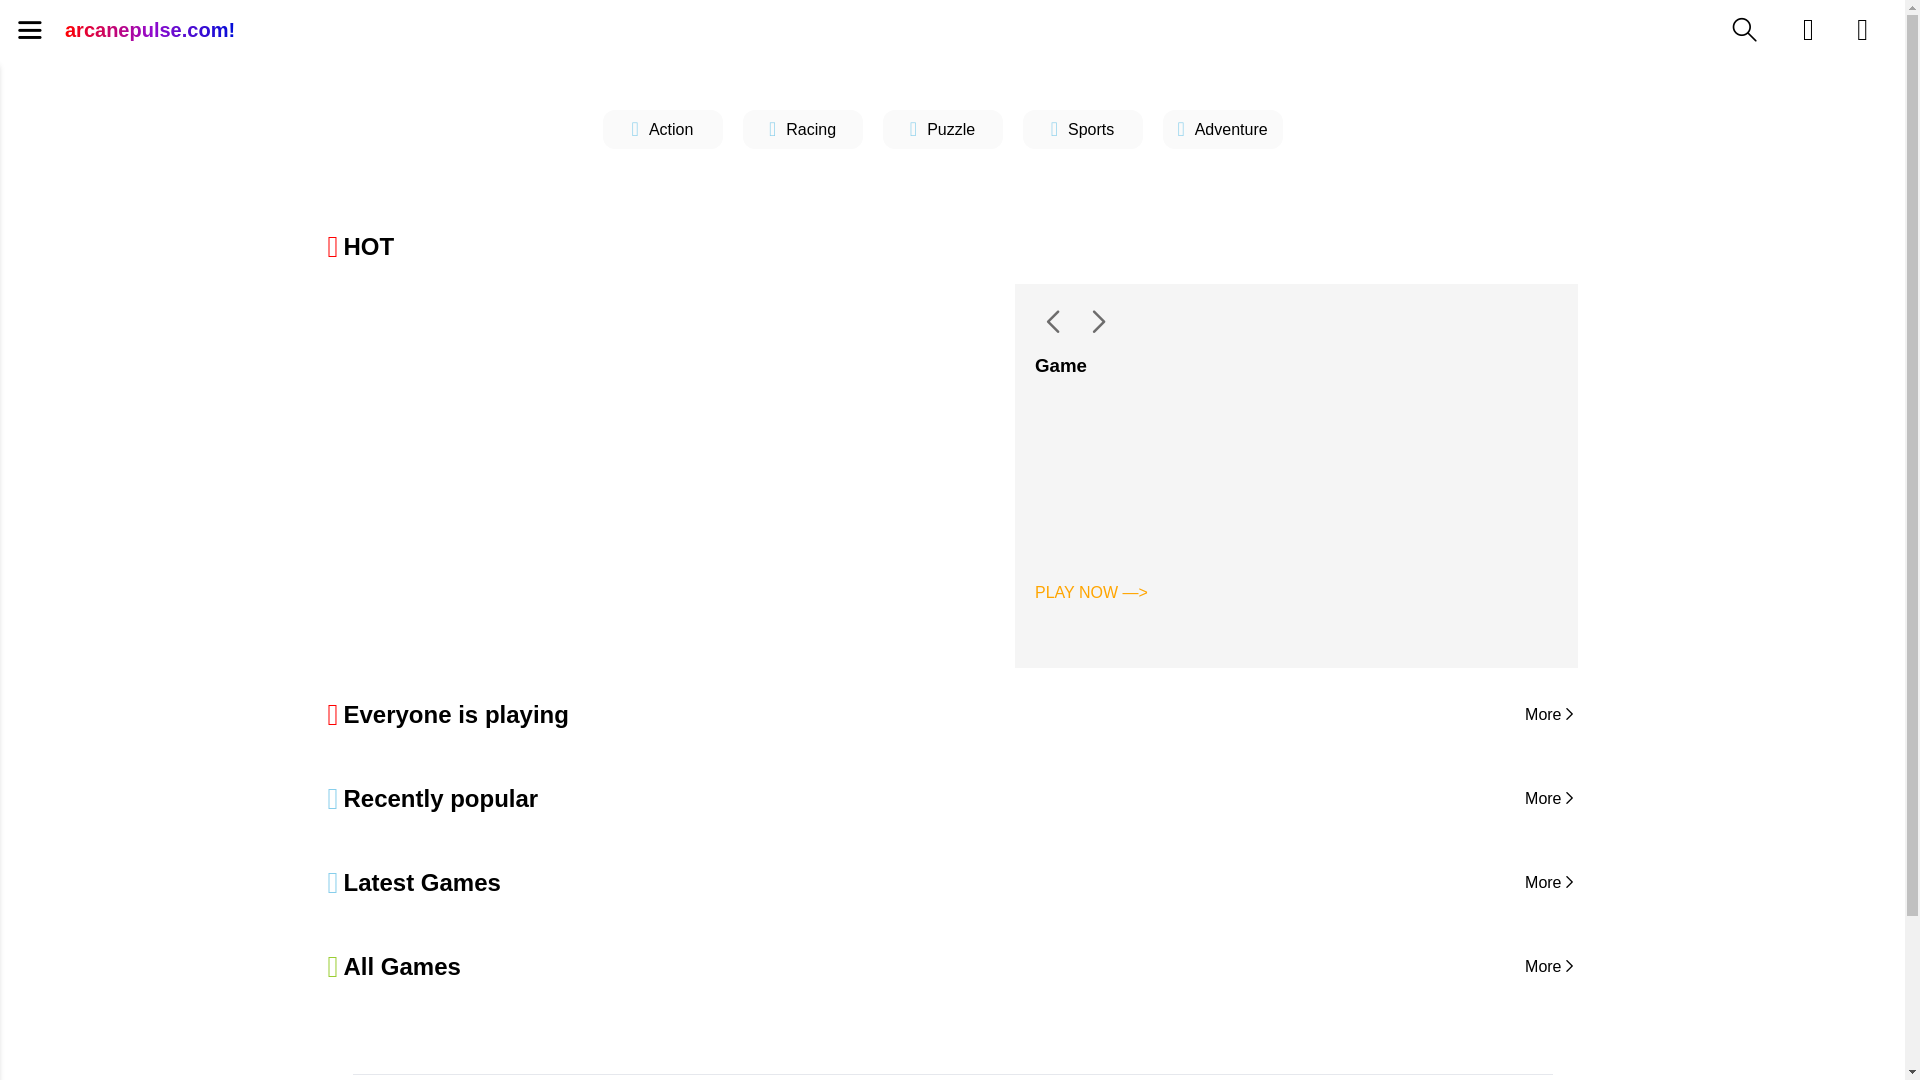Select the Racing category
The width and height of the screenshot is (1920, 1080).
point(802,130)
